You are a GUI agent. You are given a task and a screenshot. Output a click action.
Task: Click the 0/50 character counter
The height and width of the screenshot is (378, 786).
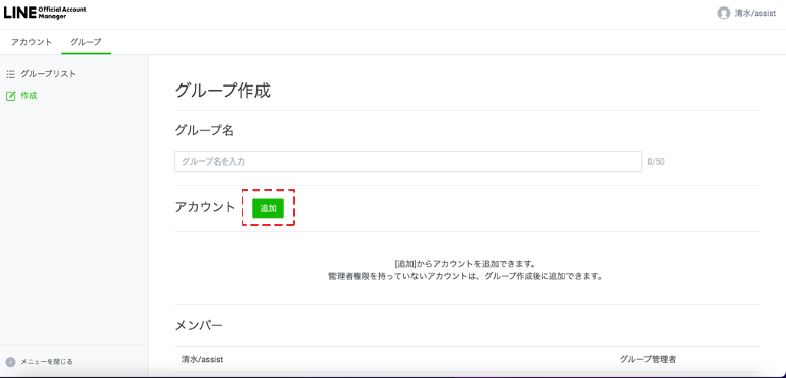(656, 162)
